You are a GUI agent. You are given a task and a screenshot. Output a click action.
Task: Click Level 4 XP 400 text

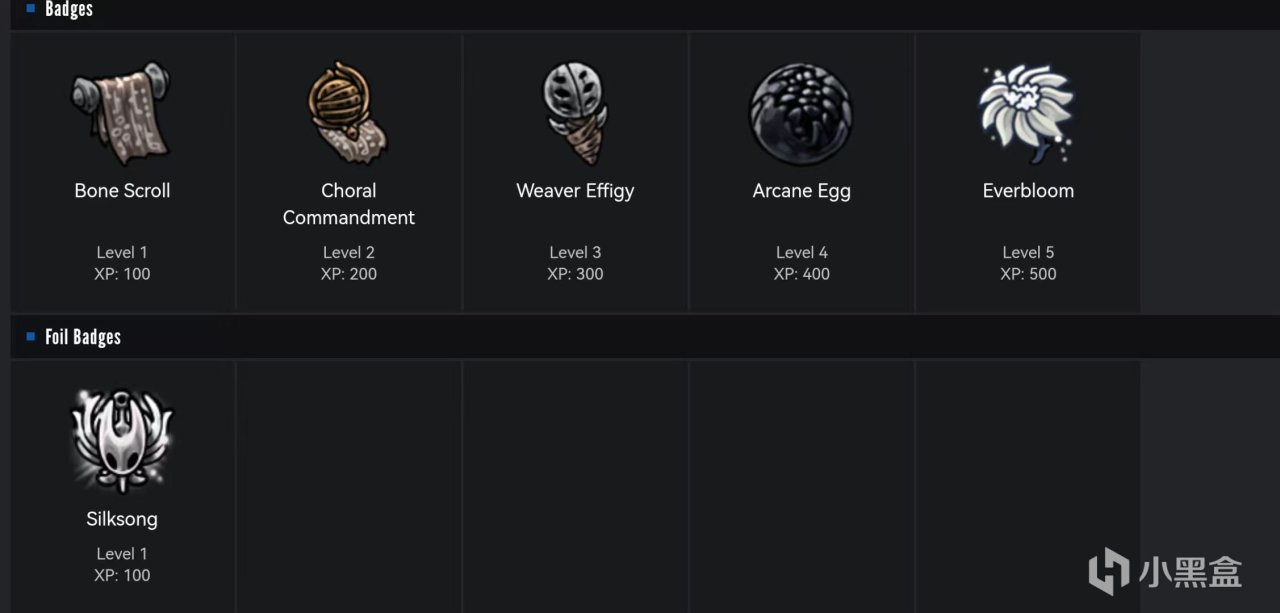click(x=801, y=263)
